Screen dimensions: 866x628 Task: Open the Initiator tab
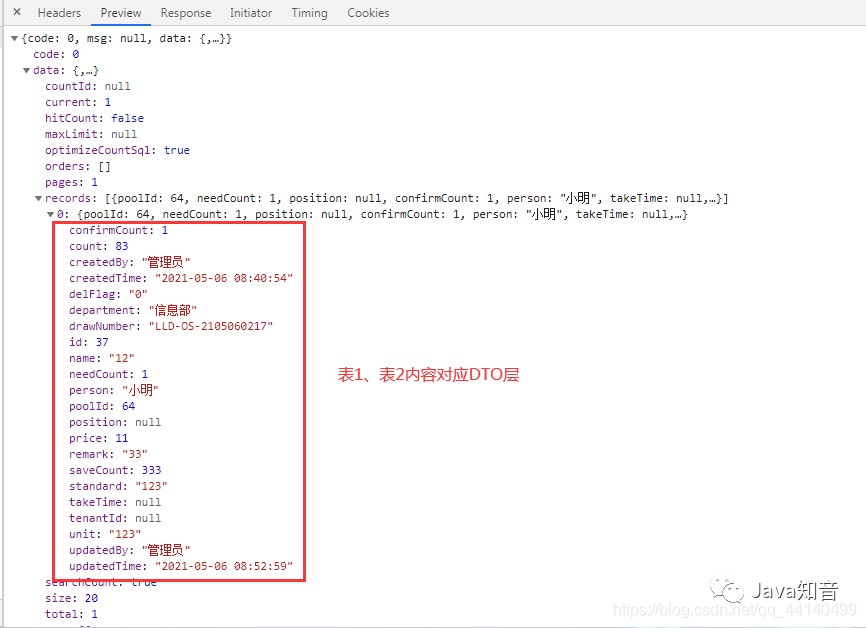250,12
